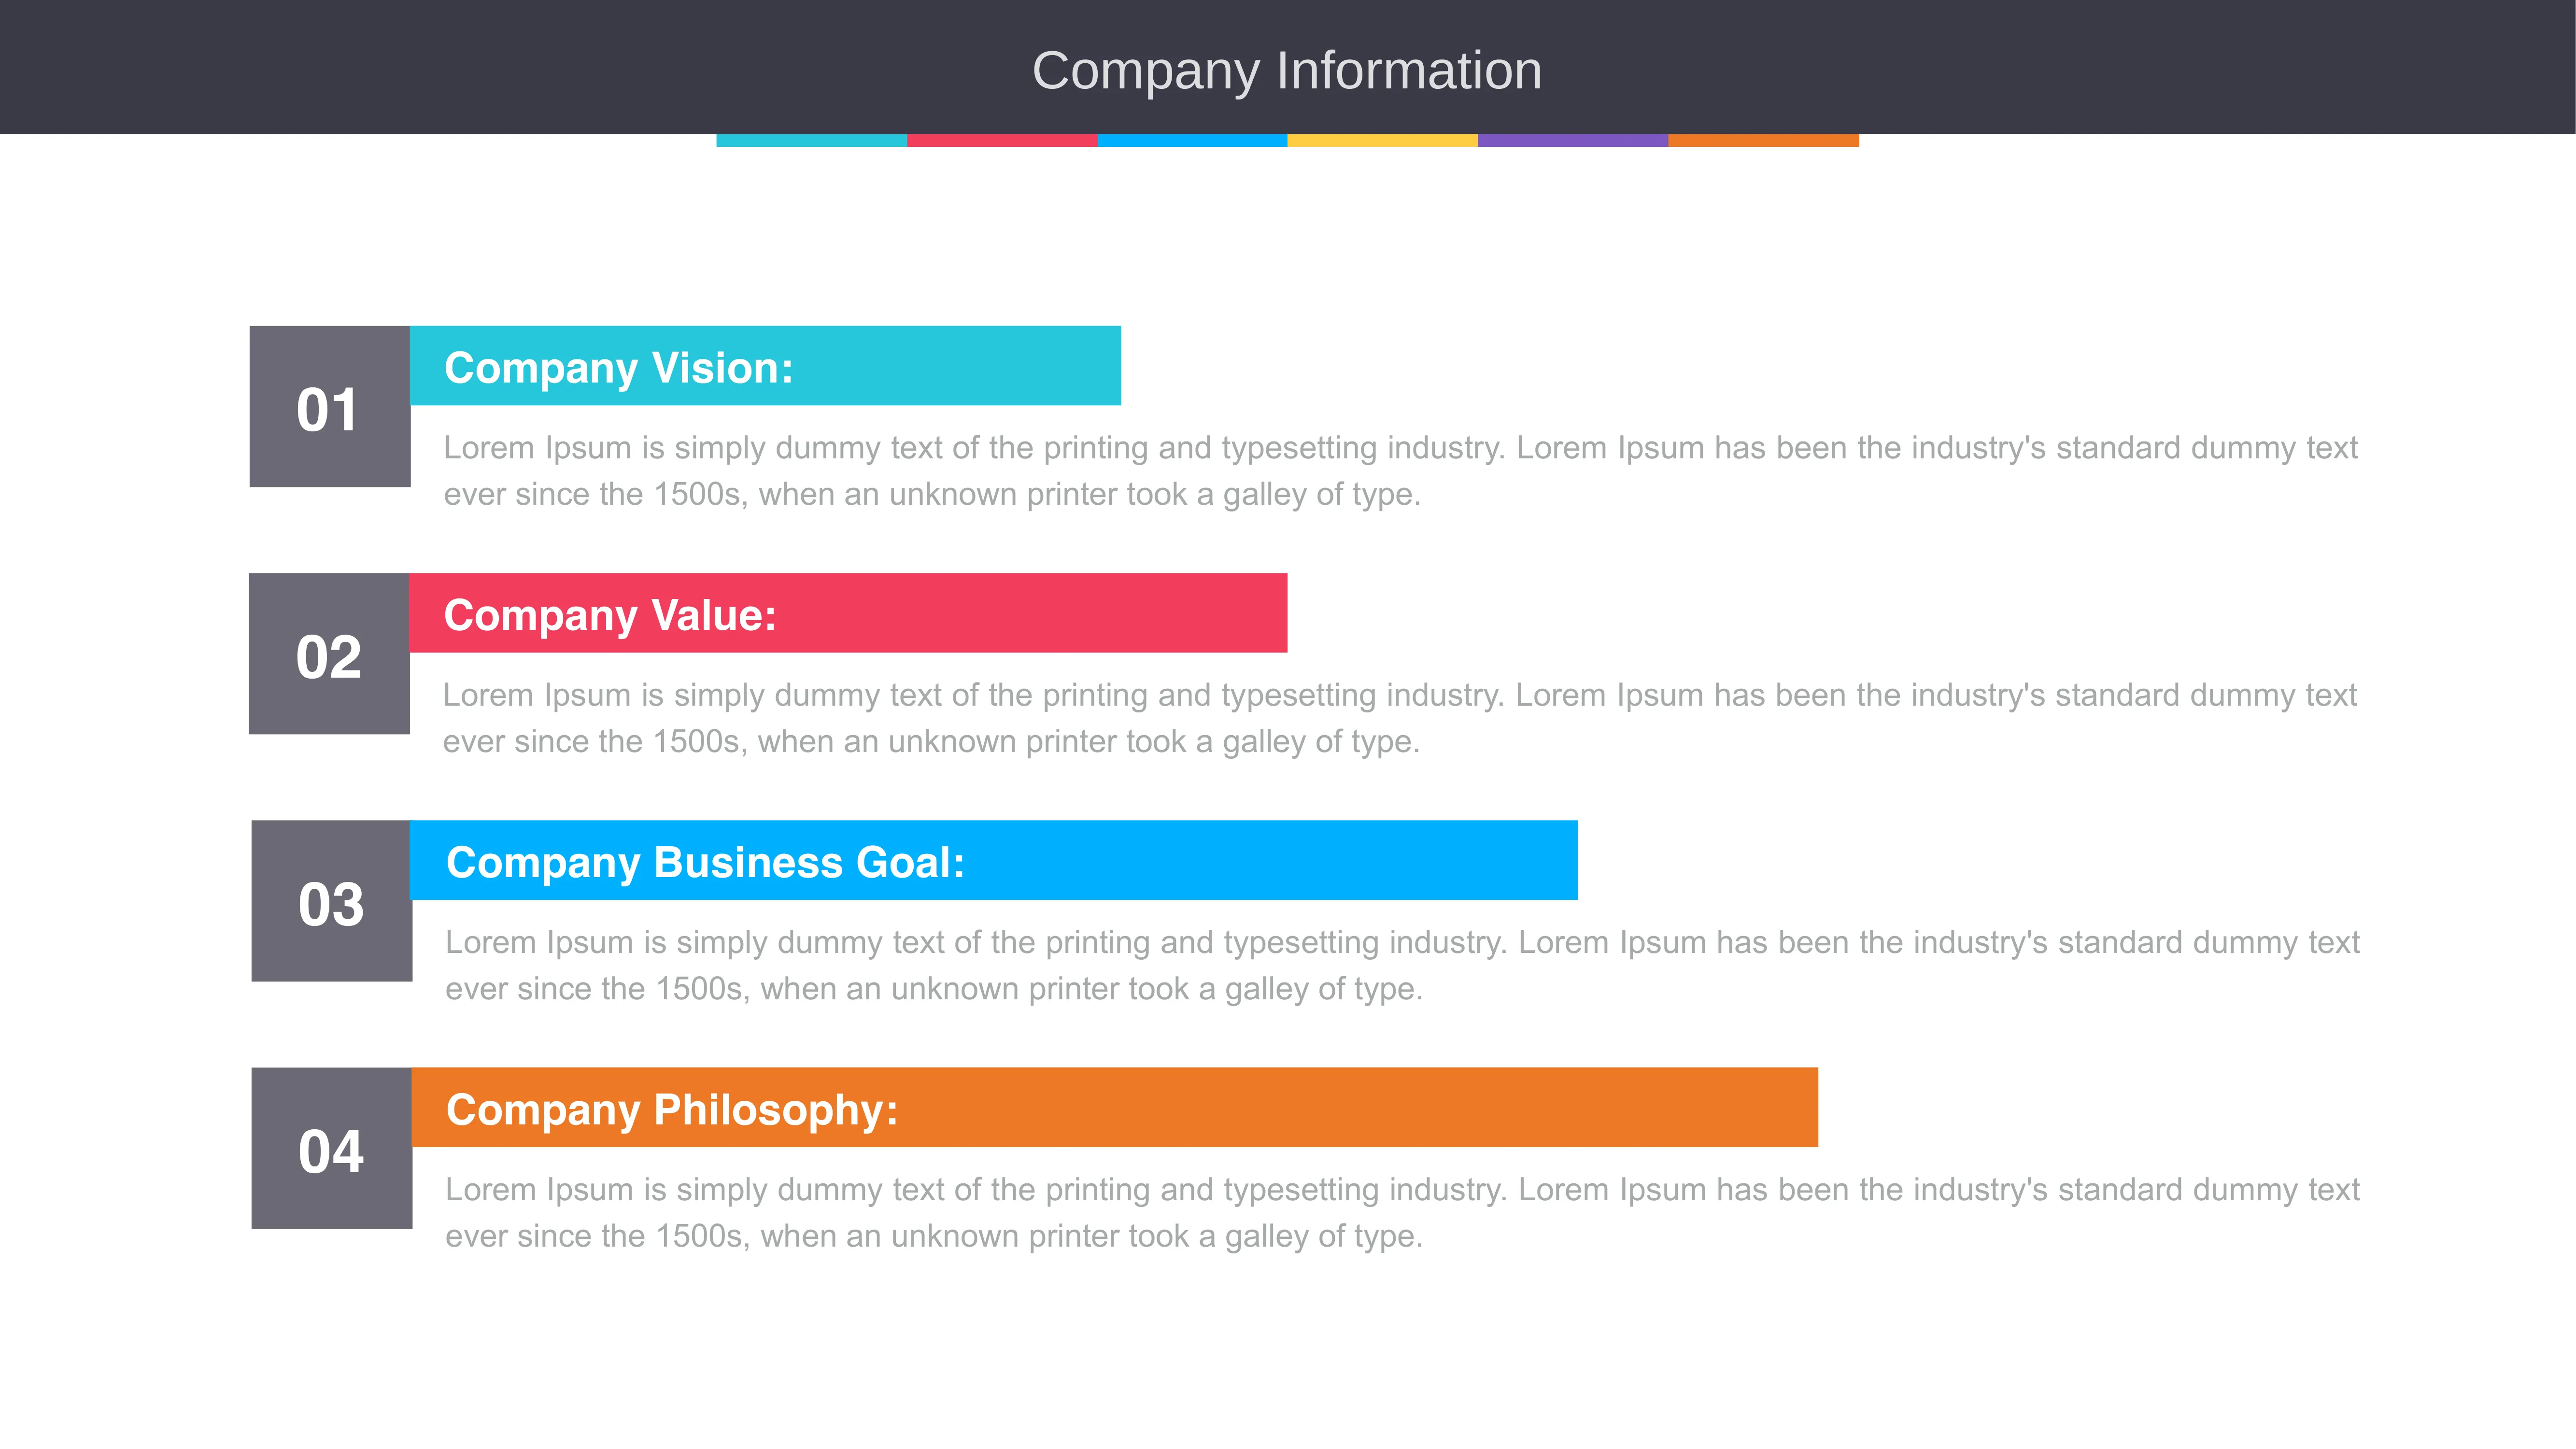The image size is (2576, 1449).
Task: Click the Company Business Goal heading bar
Action: (x=994, y=860)
